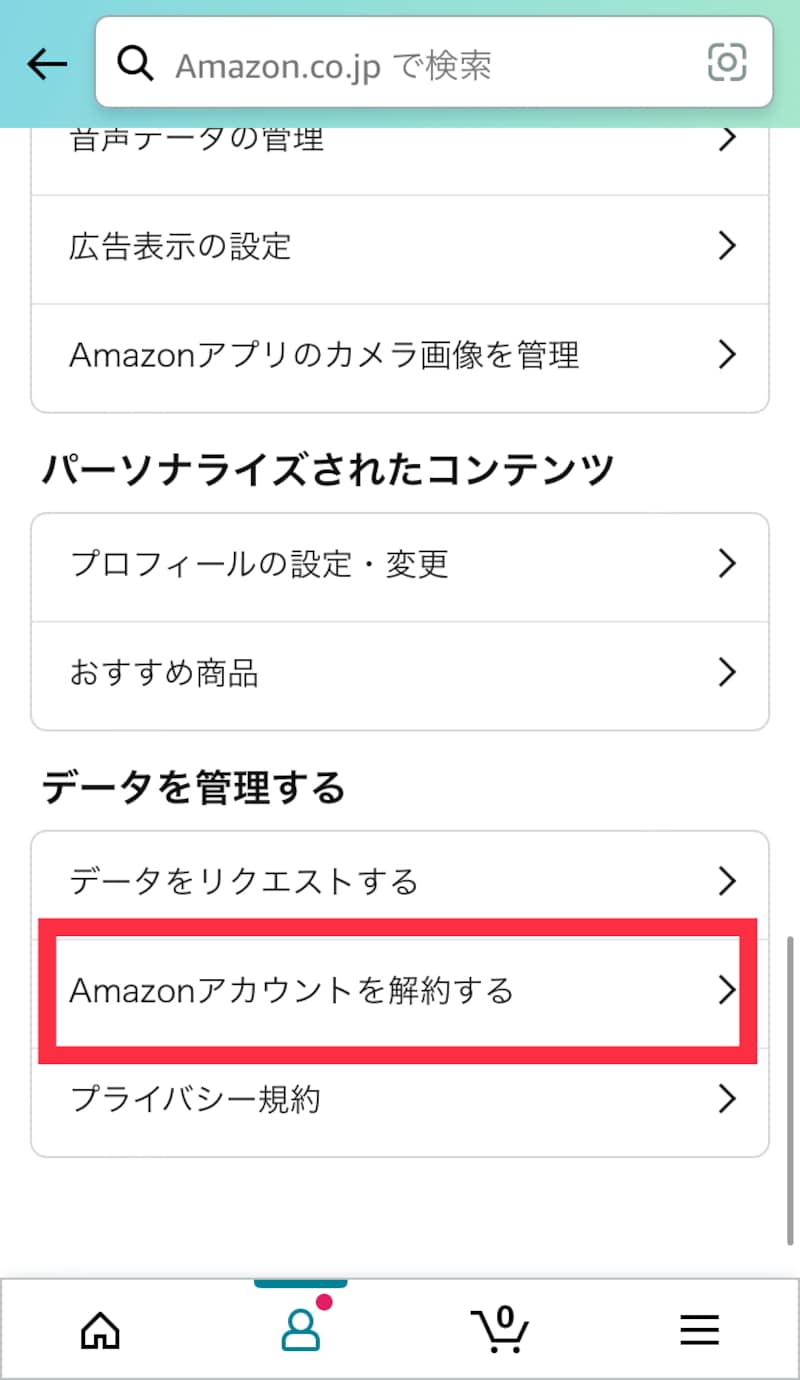This screenshot has height=1380, width=800.
Task: Open the shopping cart icon
Action: pos(500,1329)
